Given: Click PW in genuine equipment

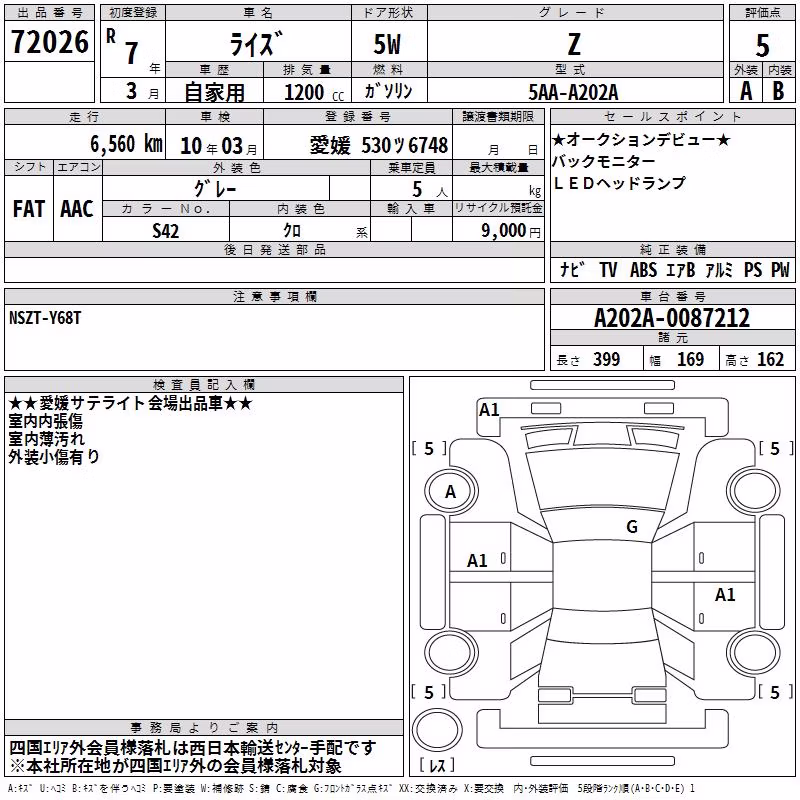Looking at the screenshot, I should (x=780, y=269).
